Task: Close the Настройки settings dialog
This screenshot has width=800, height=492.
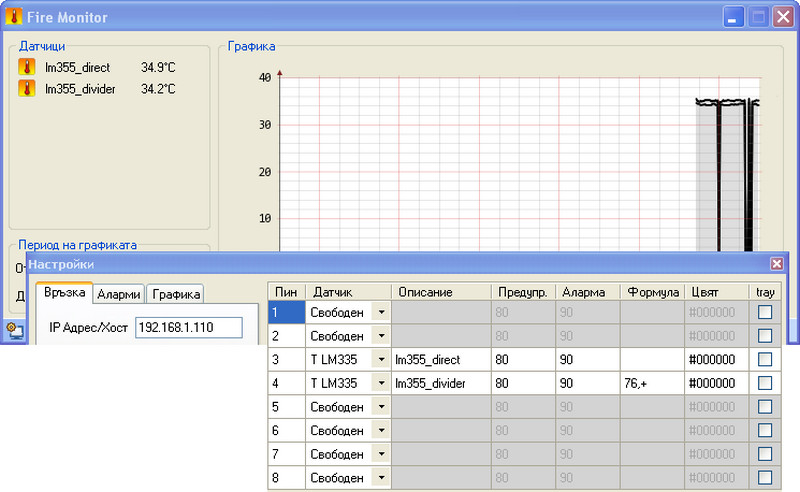Action: coord(776,264)
